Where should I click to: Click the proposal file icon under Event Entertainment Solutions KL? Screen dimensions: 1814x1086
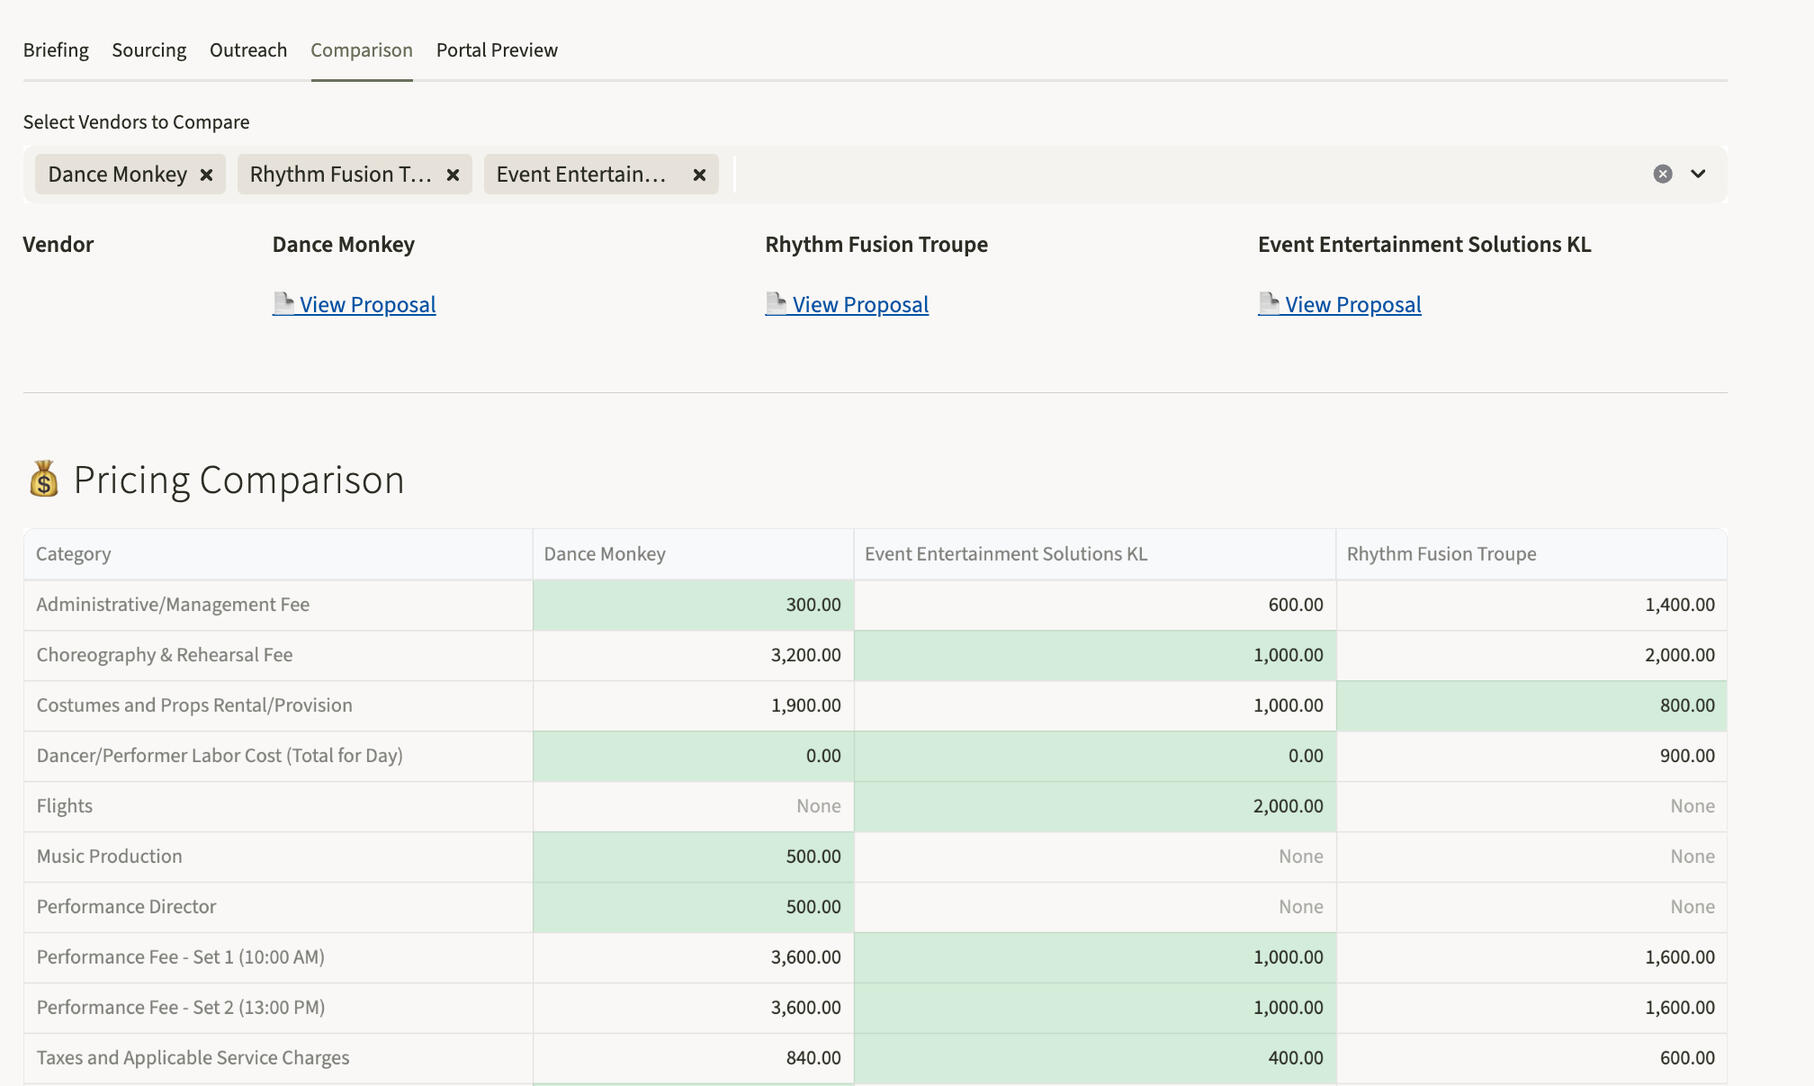click(1269, 303)
